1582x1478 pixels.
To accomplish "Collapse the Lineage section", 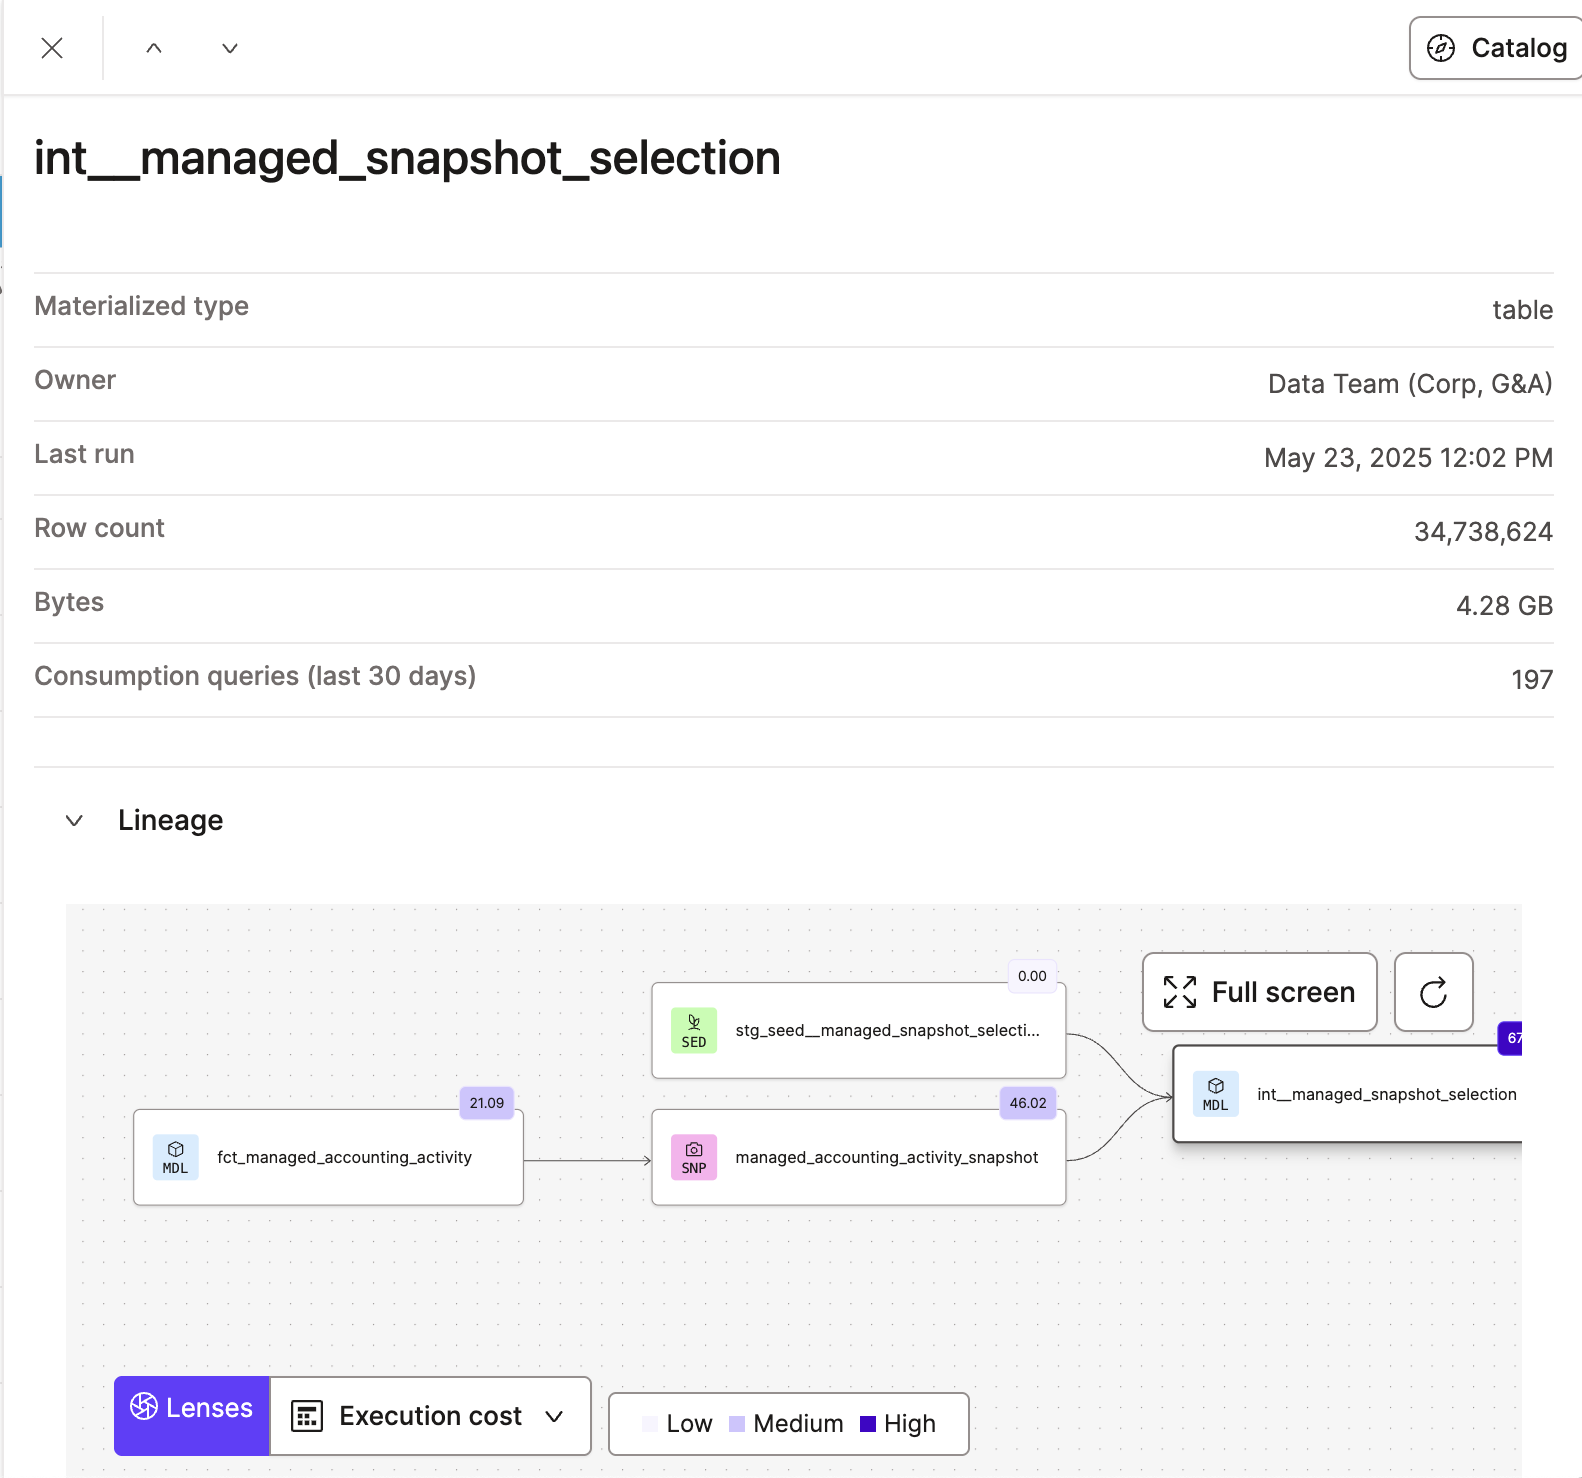I will tap(74, 821).
